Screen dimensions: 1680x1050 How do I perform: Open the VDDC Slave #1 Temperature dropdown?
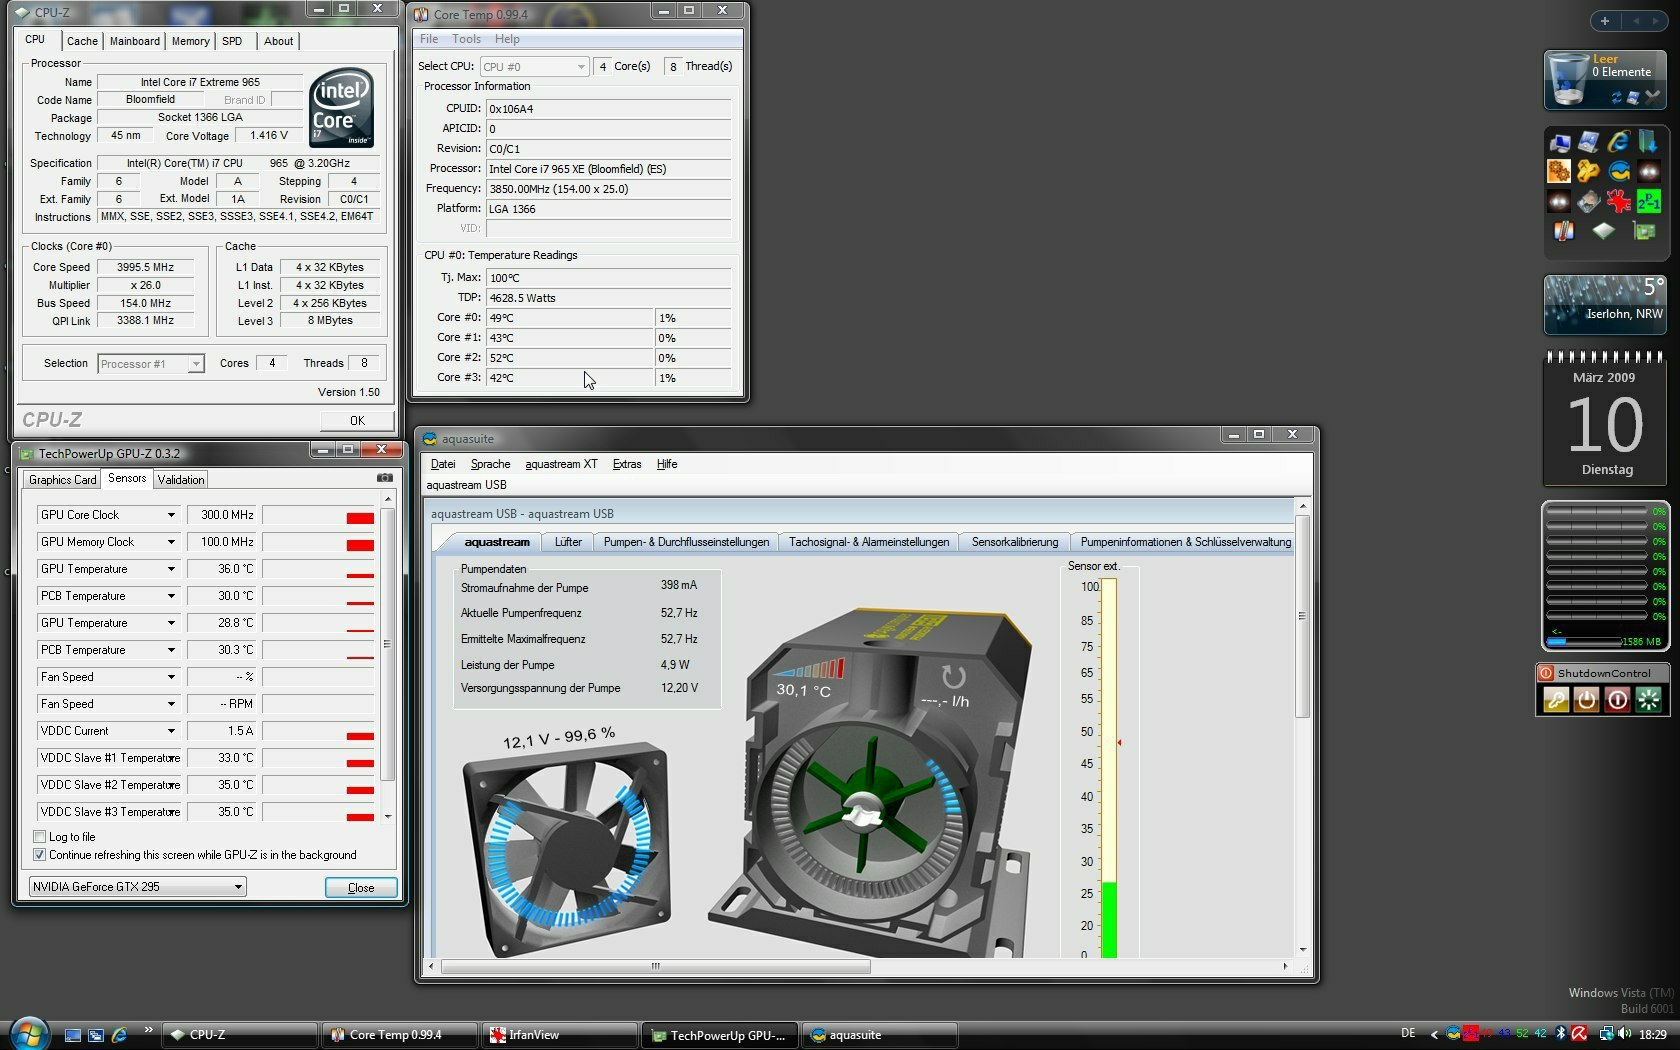tap(171, 758)
